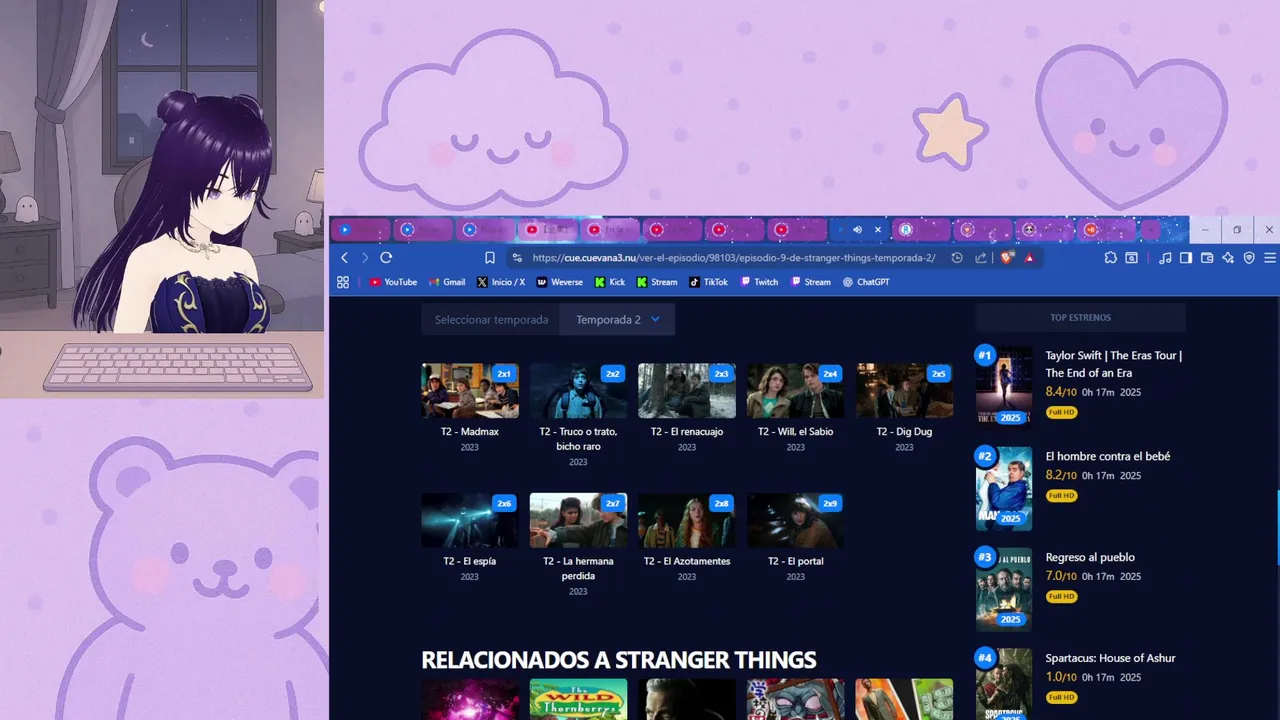The image size is (1280, 720).
Task: Open the playlist music note icon
Action: click(x=1165, y=258)
